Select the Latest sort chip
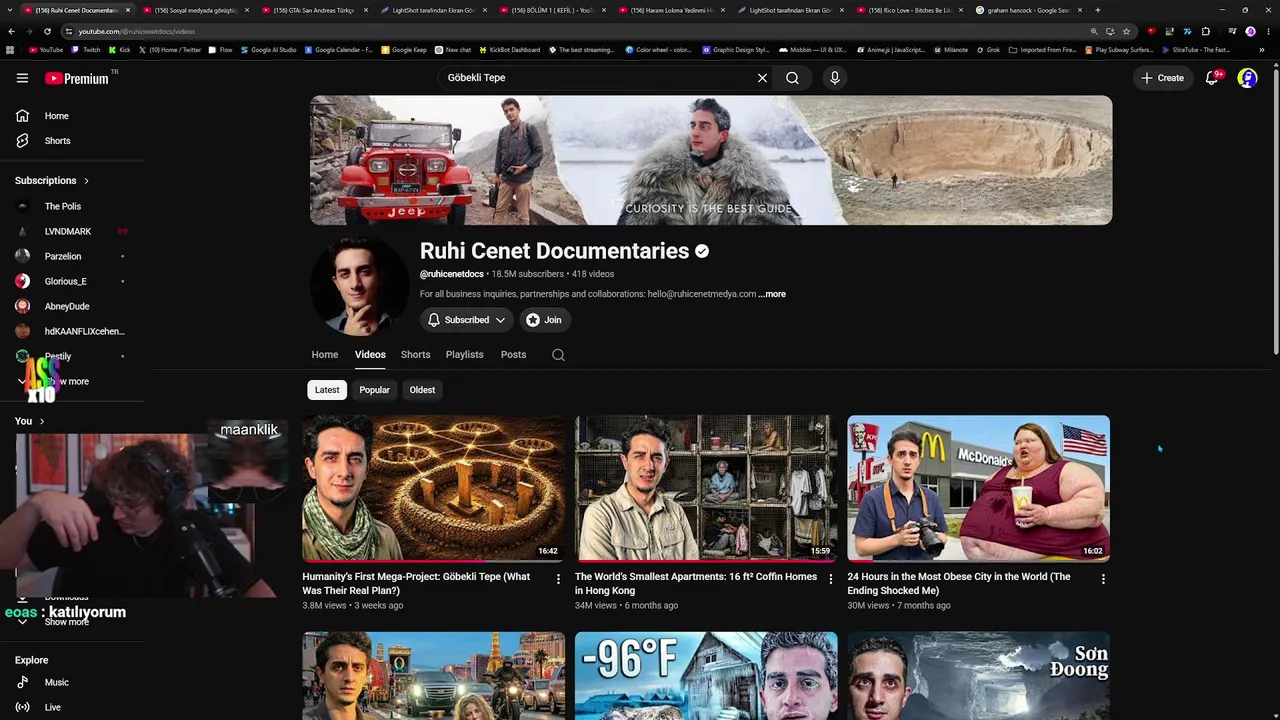The height and width of the screenshot is (720, 1280). pyautogui.click(x=327, y=390)
